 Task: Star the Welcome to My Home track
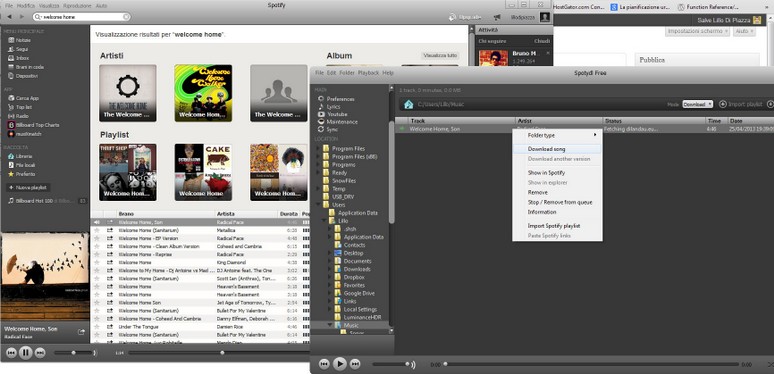coord(97,270)
